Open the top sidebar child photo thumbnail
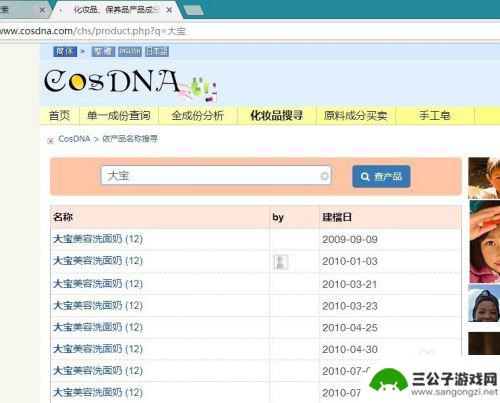This screenshot has height=403, width=500. 484,178
